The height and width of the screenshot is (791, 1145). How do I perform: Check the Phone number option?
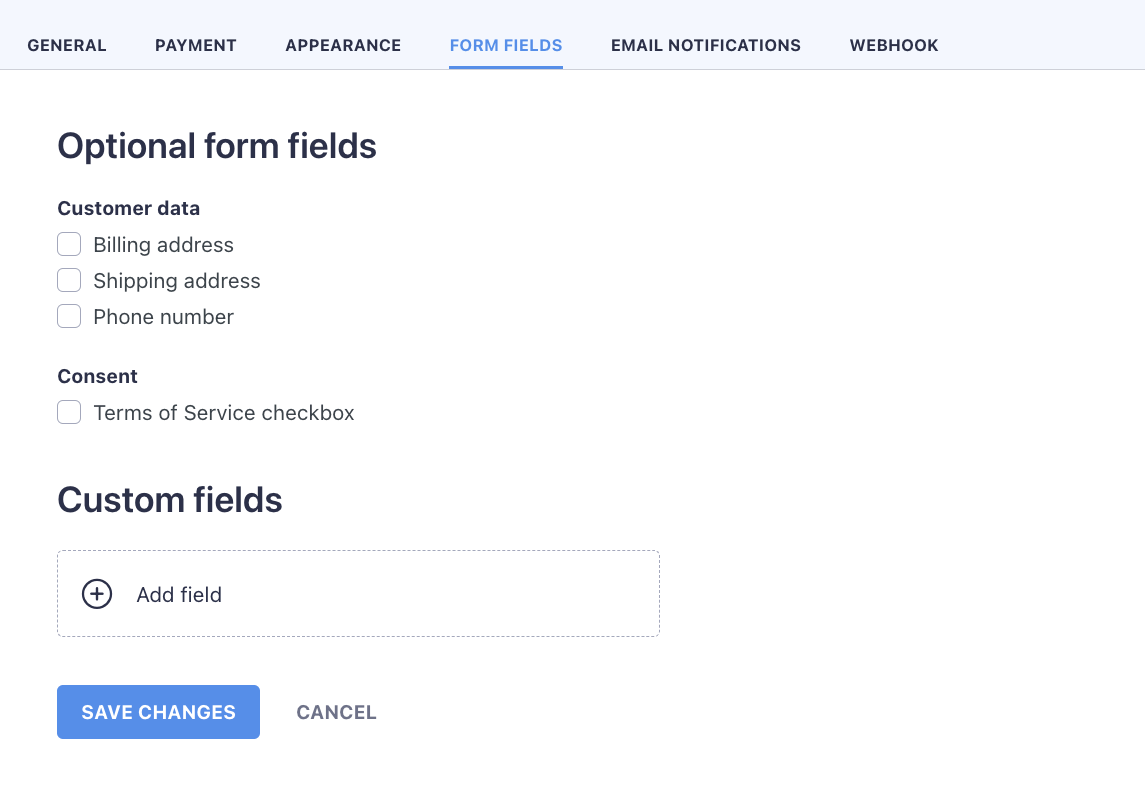click(69, 316)
